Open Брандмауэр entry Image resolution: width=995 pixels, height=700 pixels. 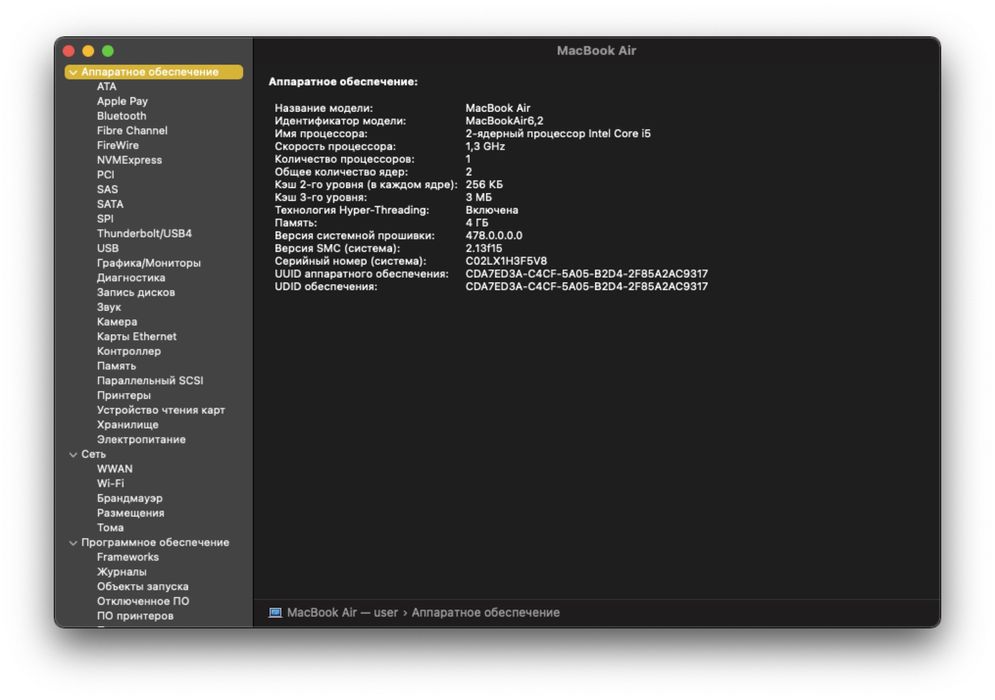129,498
